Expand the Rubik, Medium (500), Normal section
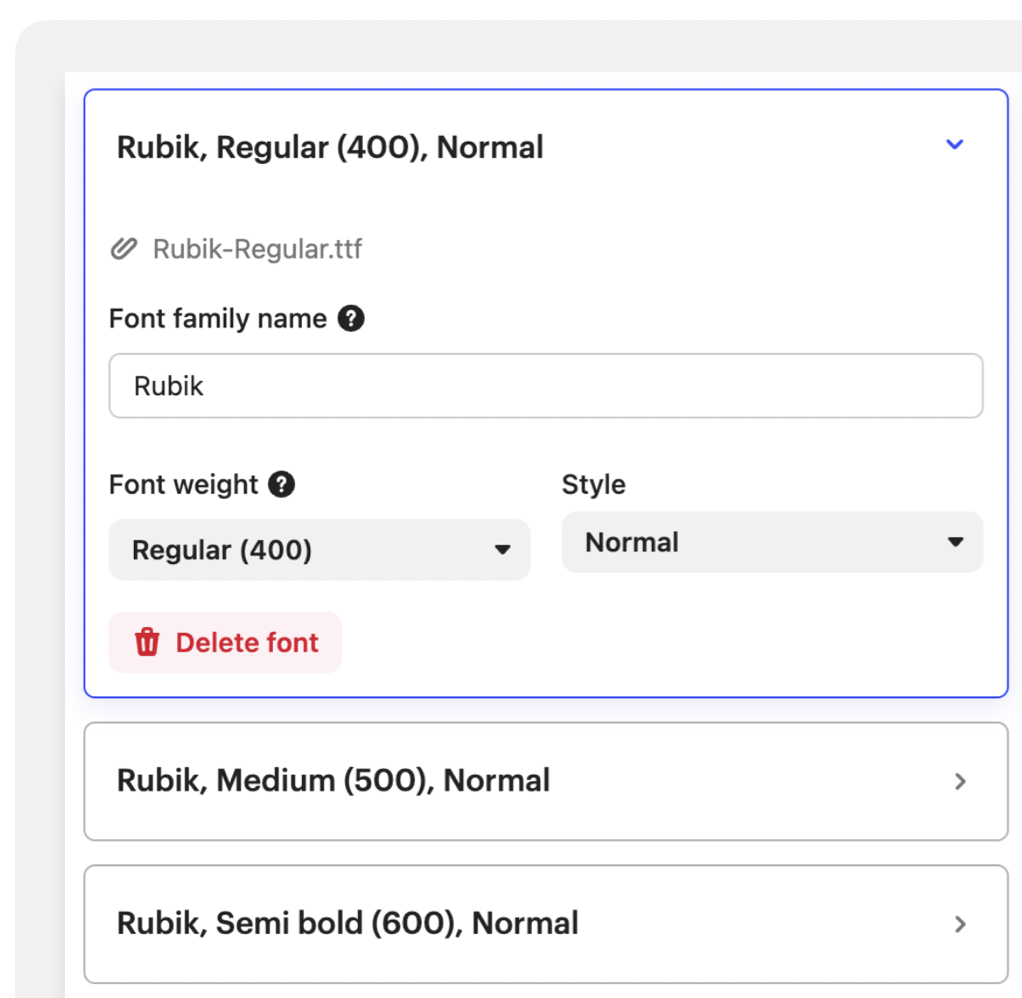Image resolution: width=1022 pixels, height=998 pixels. [333, 781]
